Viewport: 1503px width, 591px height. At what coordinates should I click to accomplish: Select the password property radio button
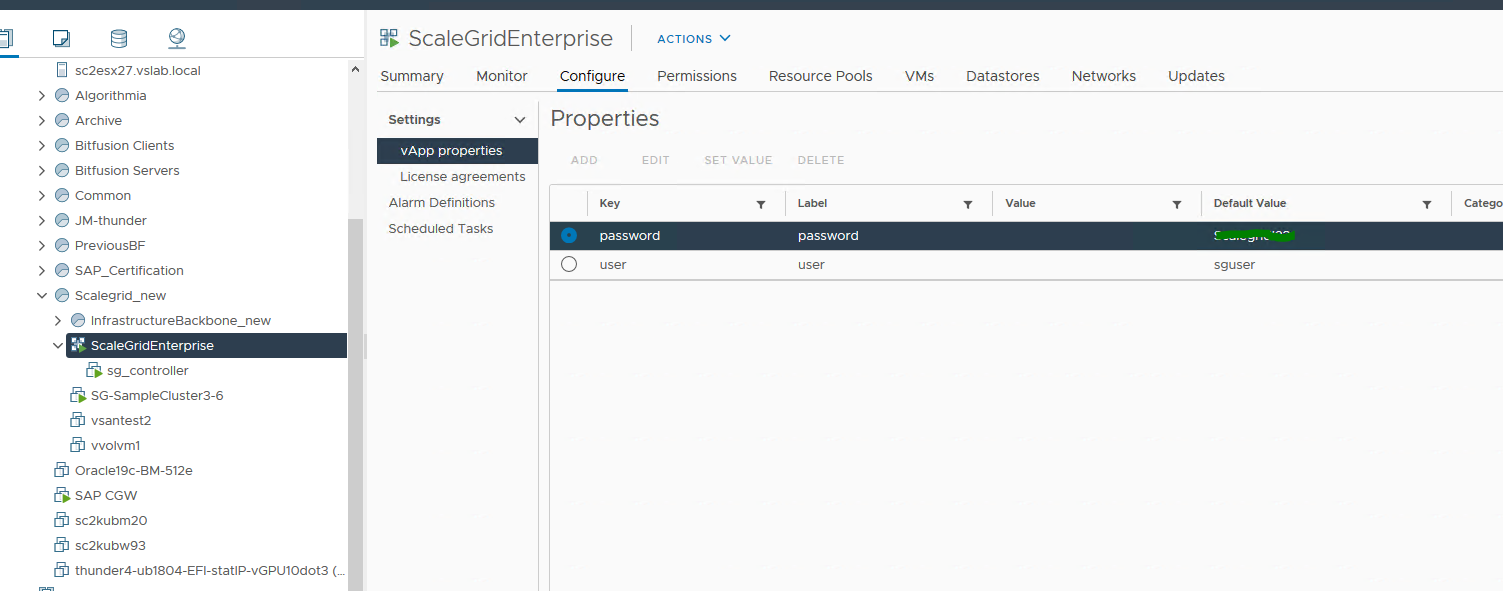(569, 236)
